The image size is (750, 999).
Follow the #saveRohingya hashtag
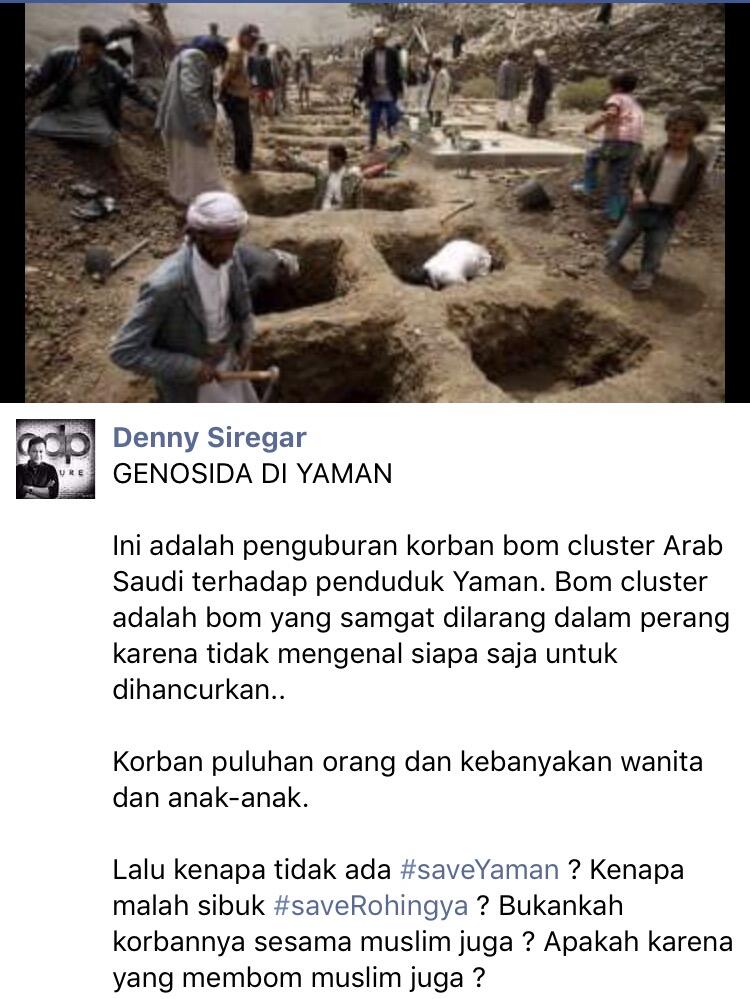click(371, 905)
